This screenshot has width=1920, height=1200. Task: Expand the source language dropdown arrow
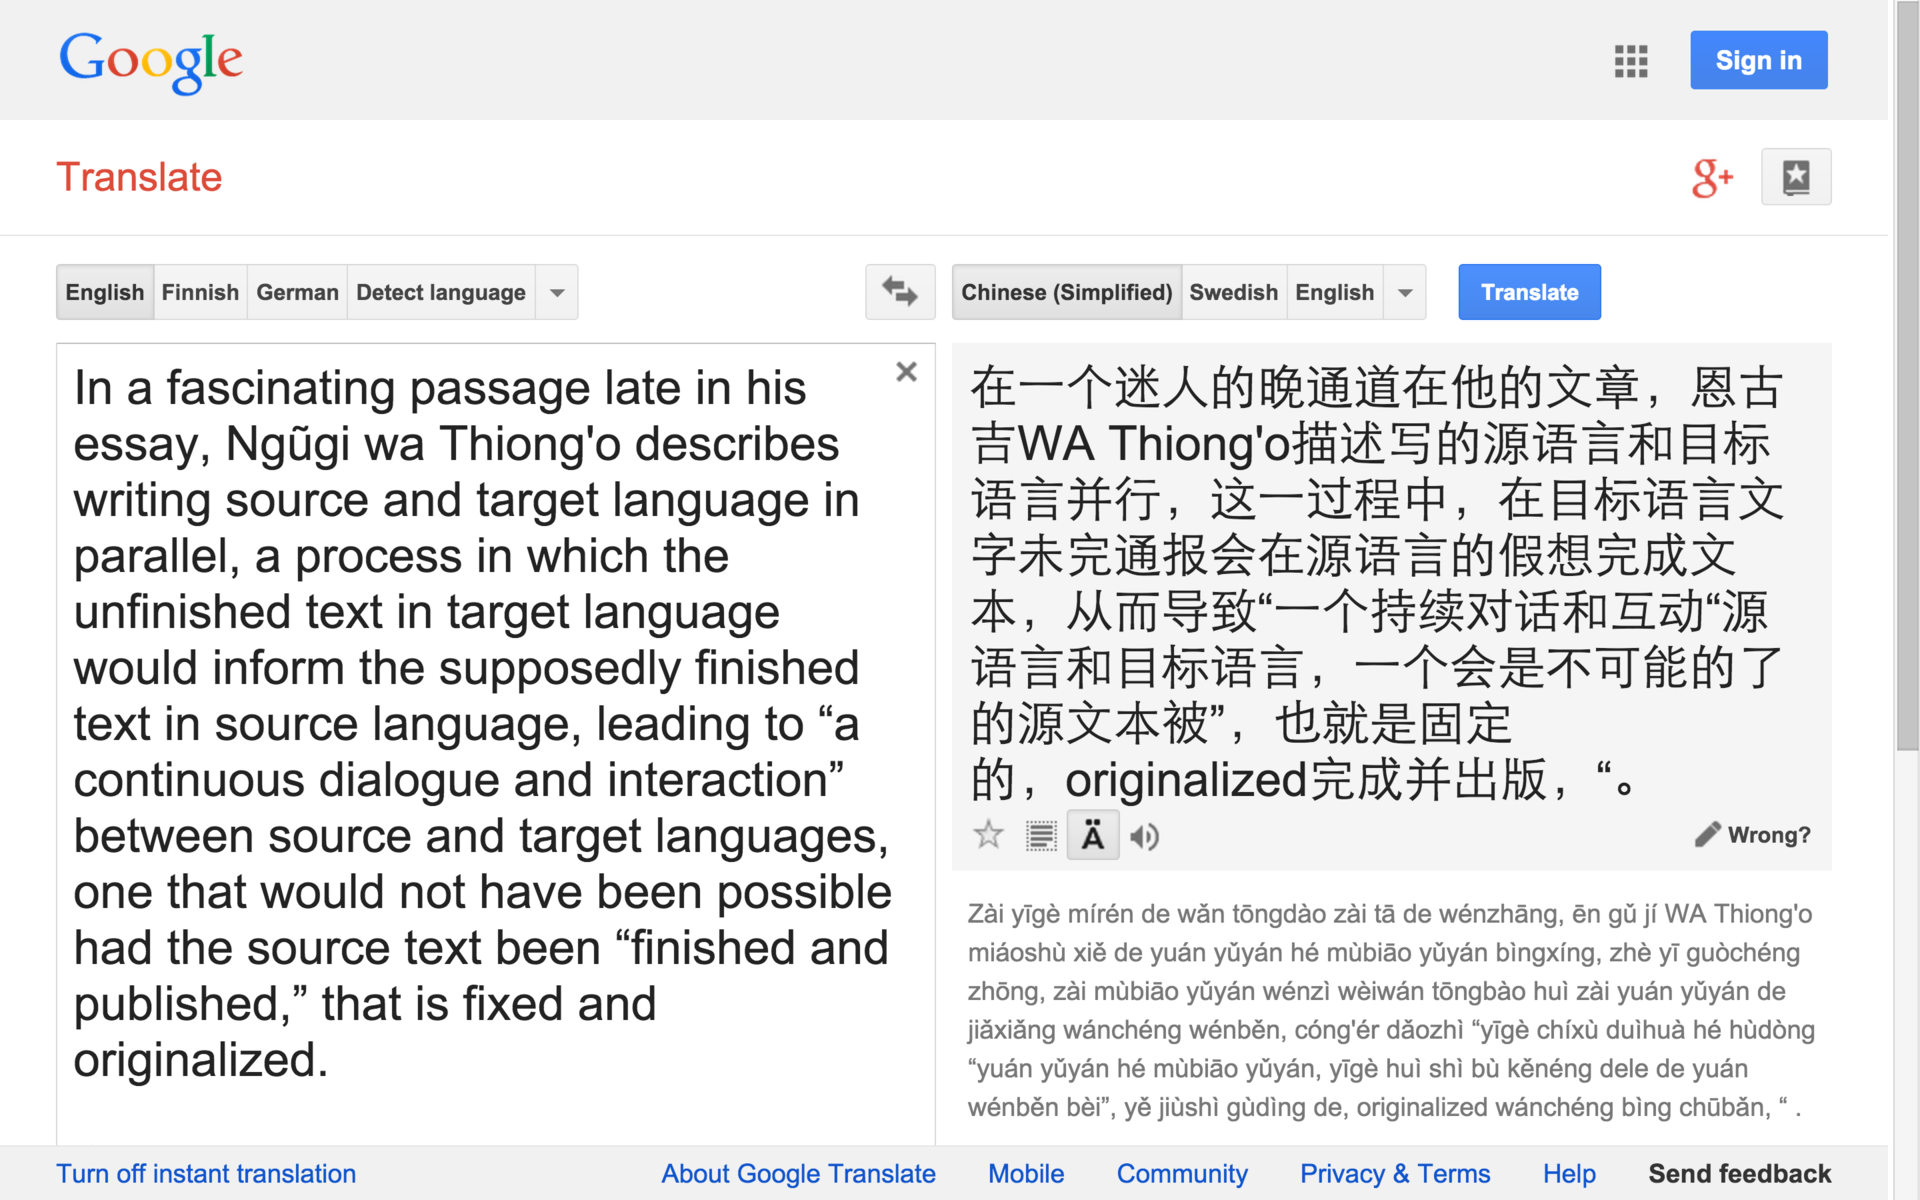click(x=557, y=292)
